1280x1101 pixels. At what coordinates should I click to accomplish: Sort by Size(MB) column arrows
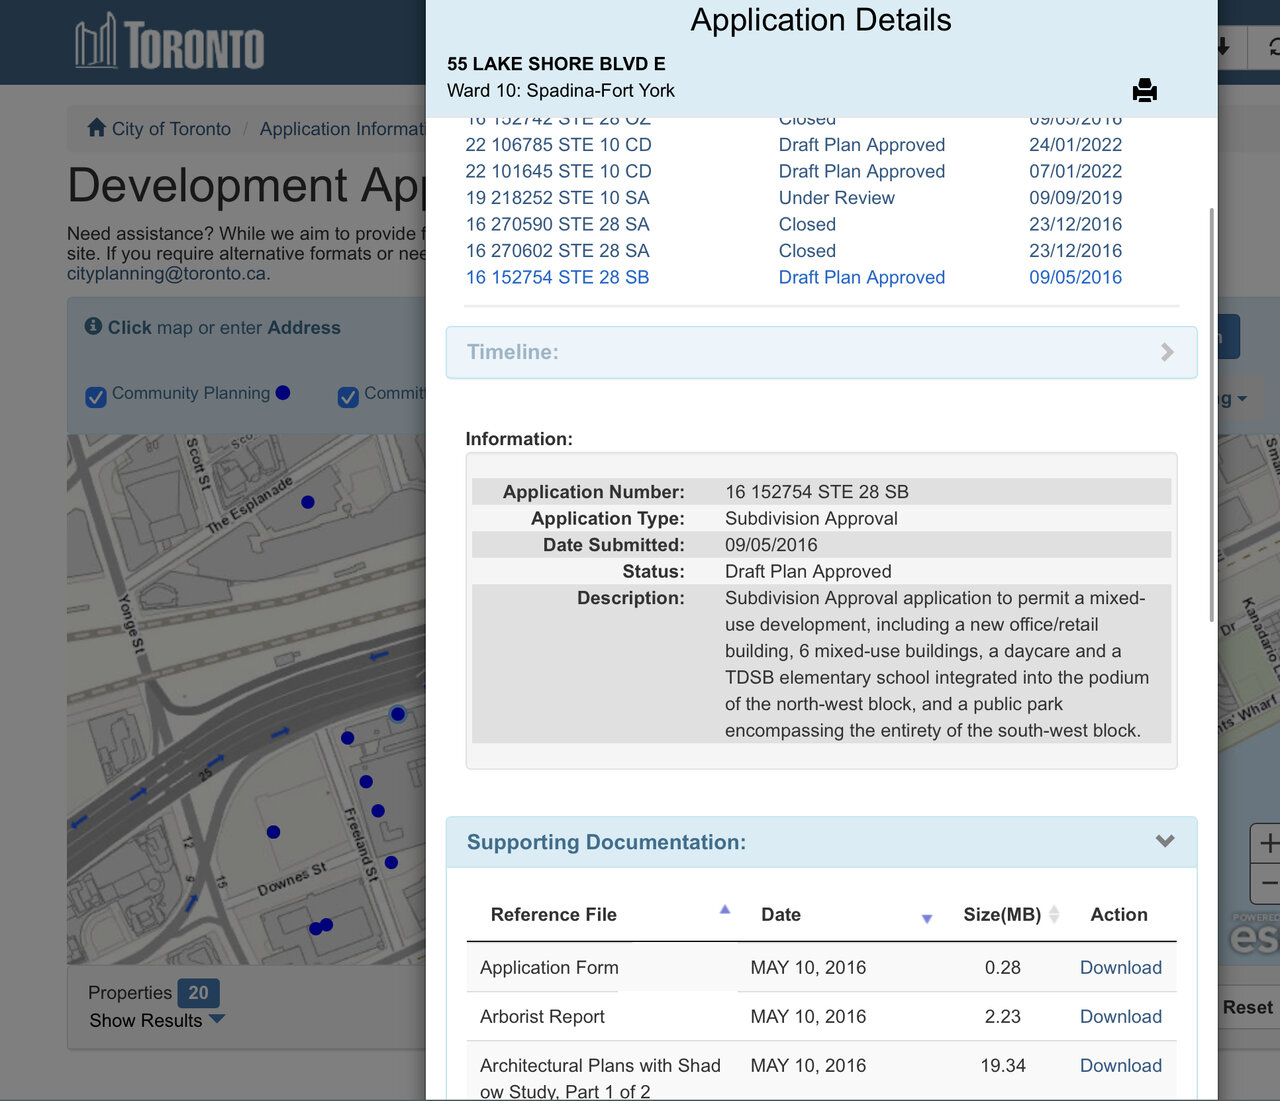pos(1053,914)
